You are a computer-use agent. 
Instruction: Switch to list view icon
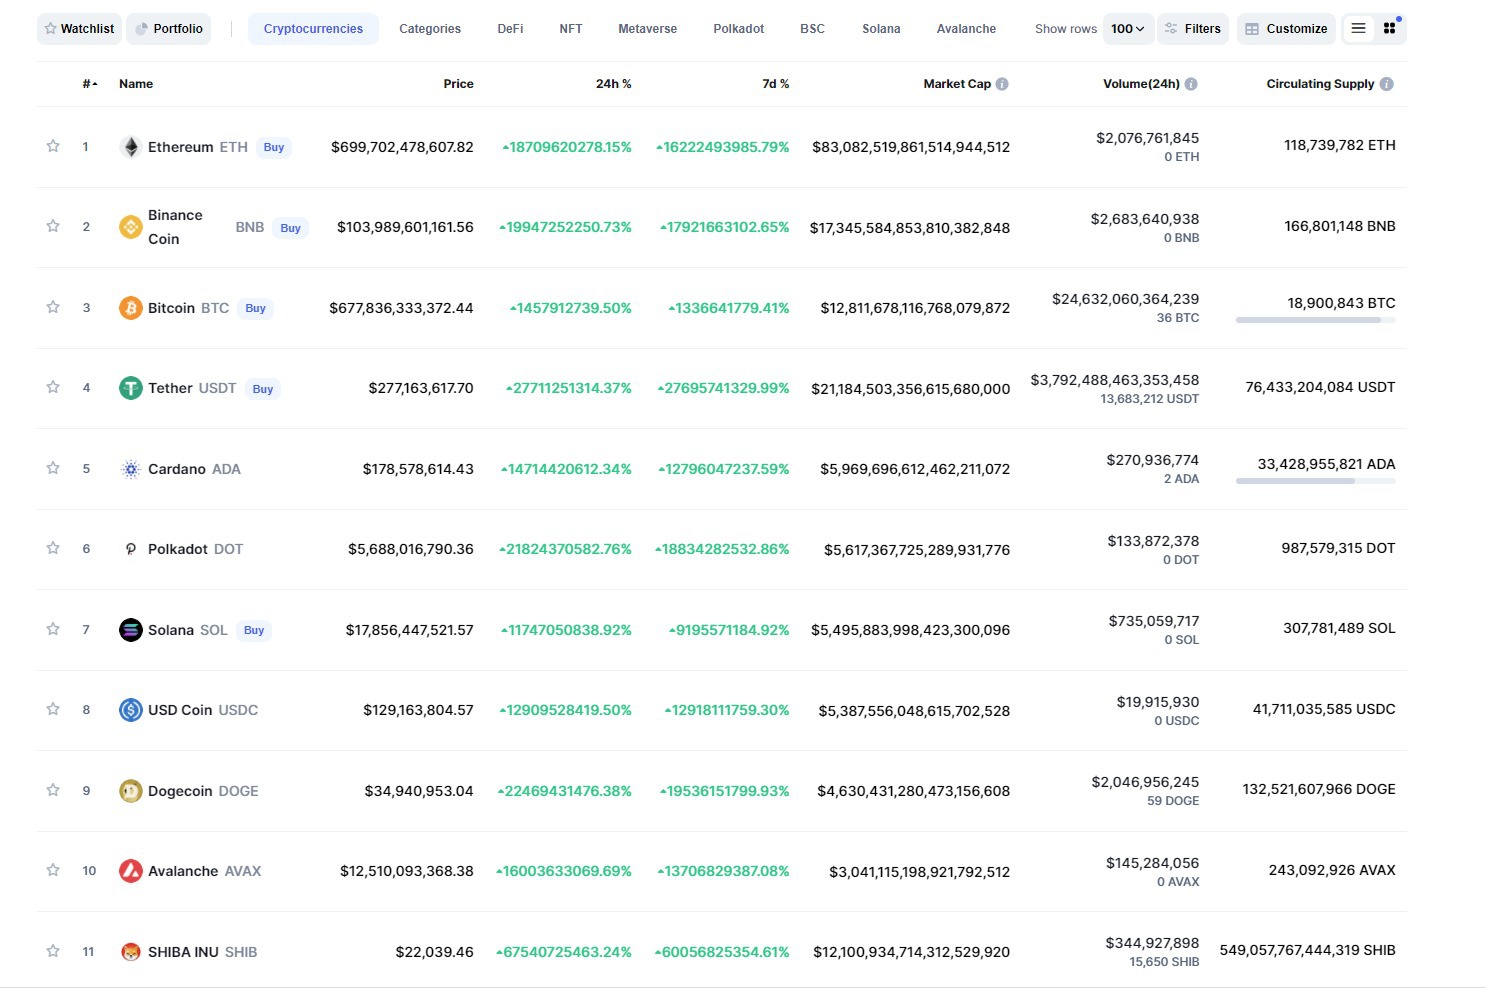pos(1358,29)
